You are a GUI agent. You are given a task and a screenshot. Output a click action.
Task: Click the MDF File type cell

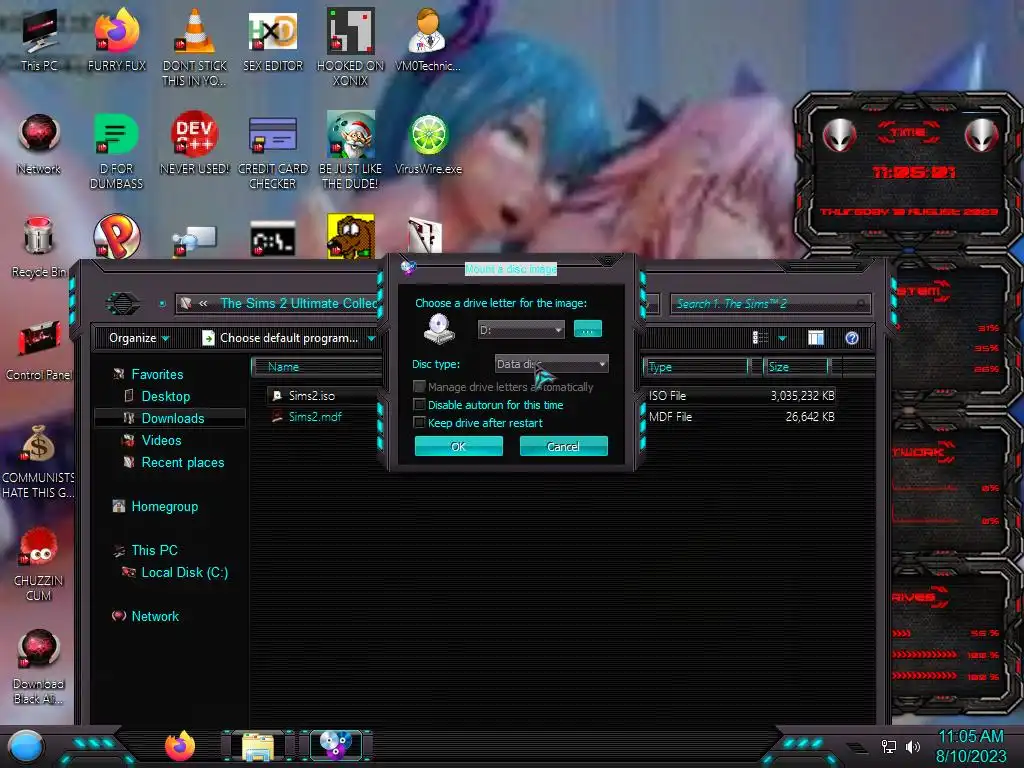pos(670,417)
